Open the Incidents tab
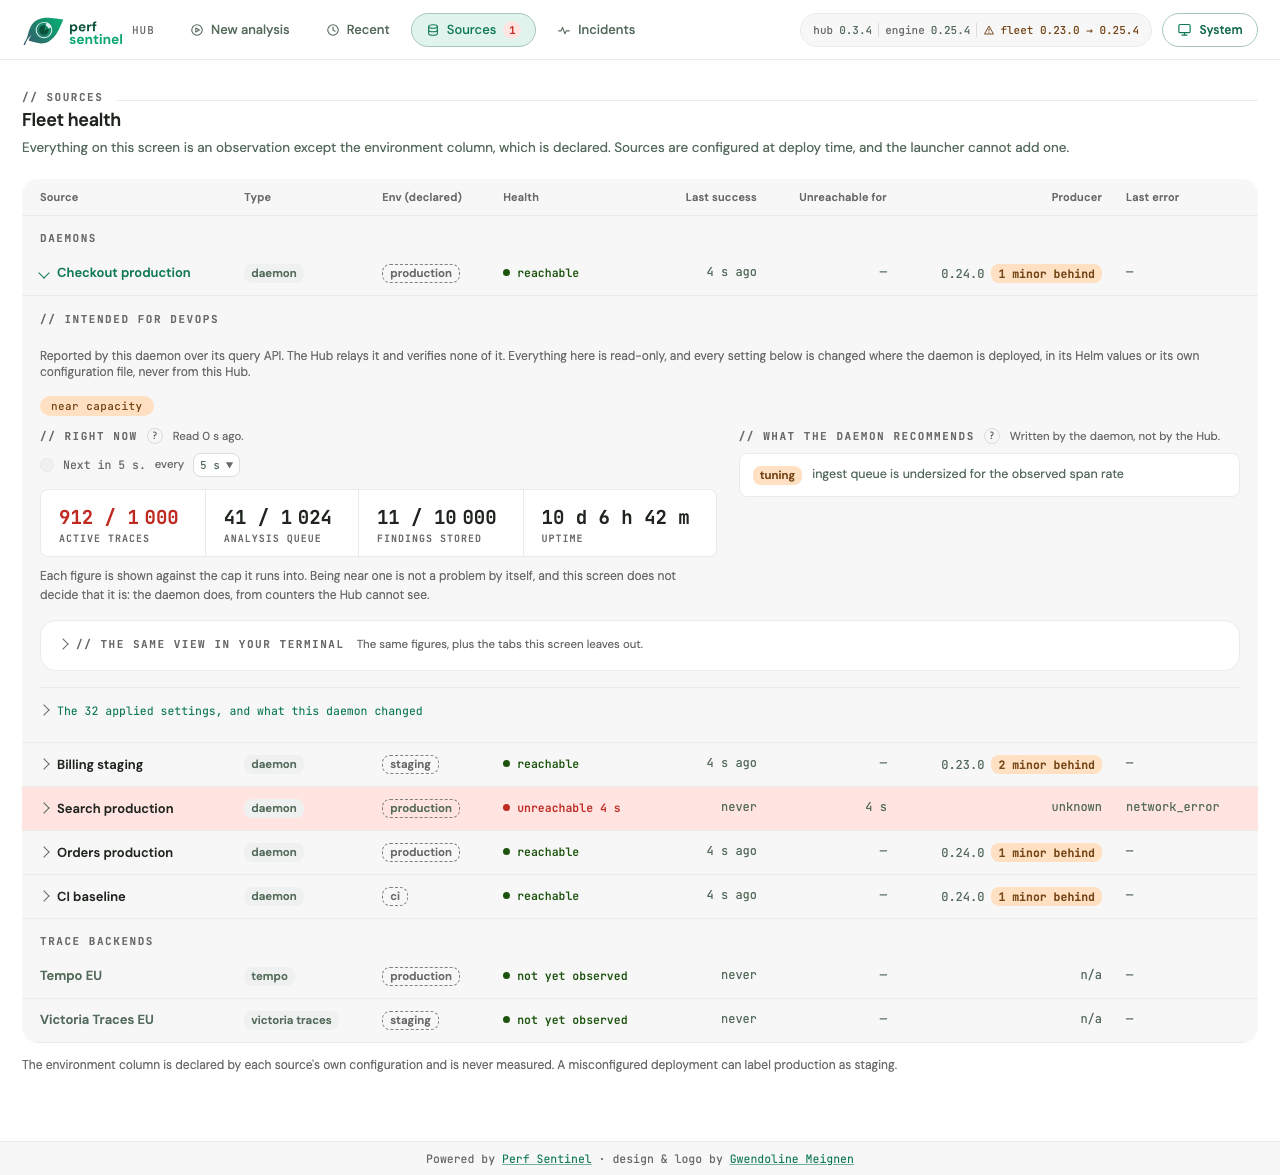The width and height of the screenshot is (1280, 1175). tap(597, 30)
